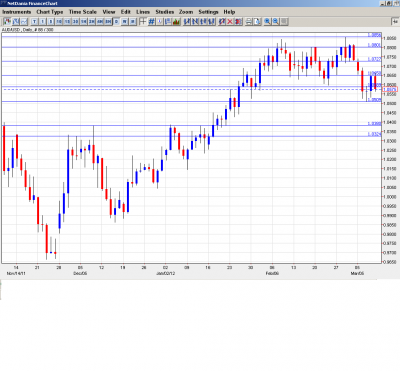Switch to 10 minute time scale
Screen dimensions: 400x371
(x=59, y=22)
